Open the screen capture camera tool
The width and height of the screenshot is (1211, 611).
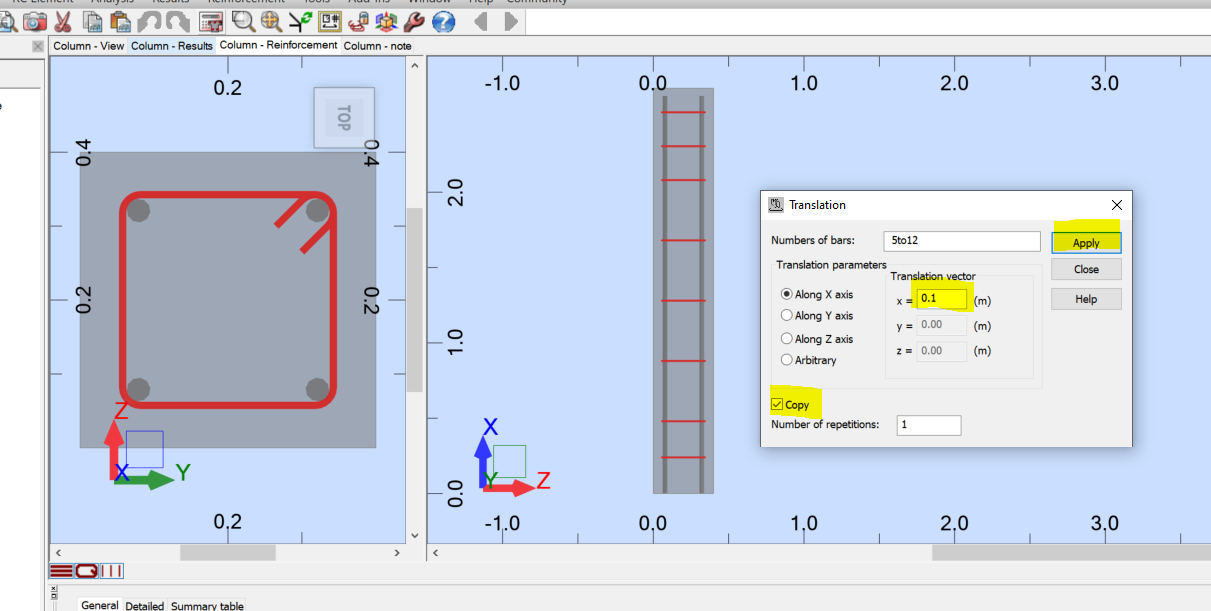click(34, 22)
